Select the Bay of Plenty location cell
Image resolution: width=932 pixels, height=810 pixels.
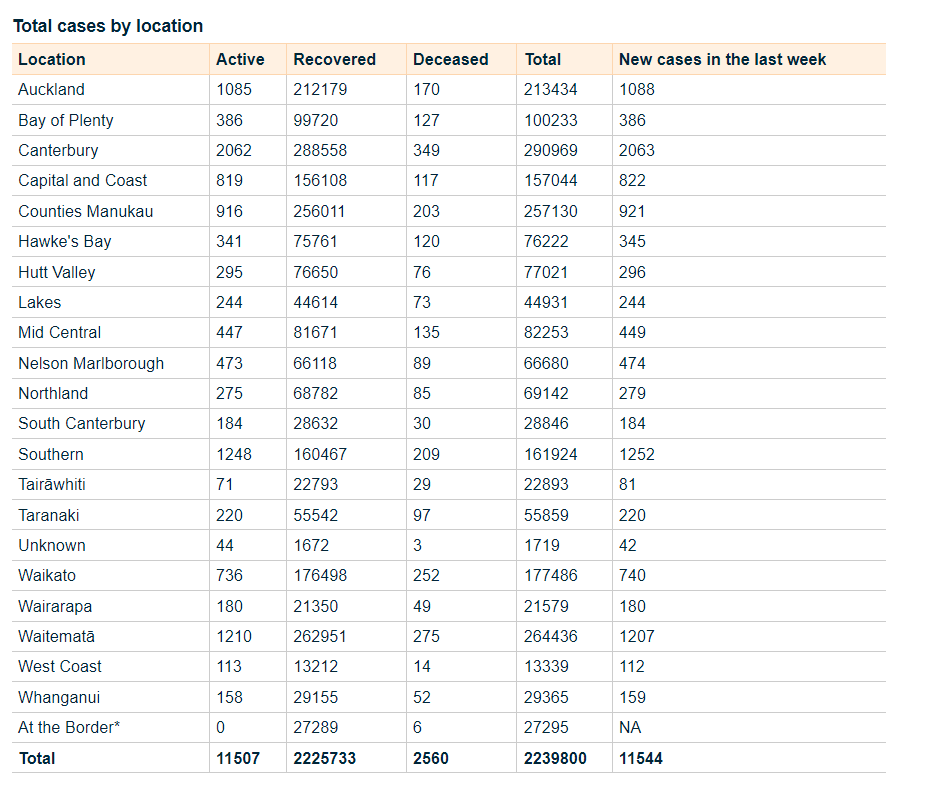pos(65,120)
